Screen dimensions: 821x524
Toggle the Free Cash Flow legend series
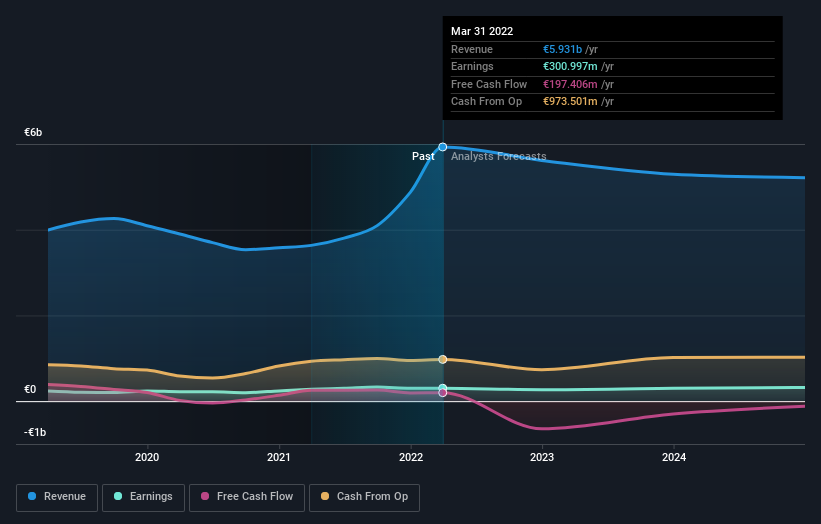tap(247, 497)
